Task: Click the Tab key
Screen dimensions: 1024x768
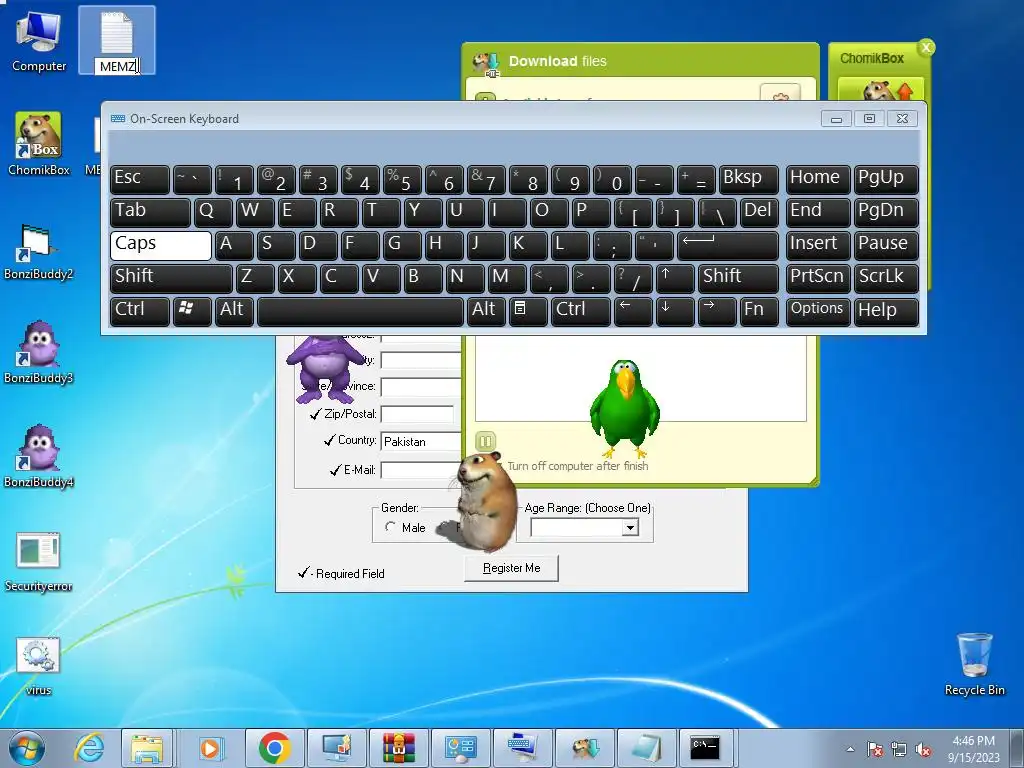Action: tap(150, 212)
